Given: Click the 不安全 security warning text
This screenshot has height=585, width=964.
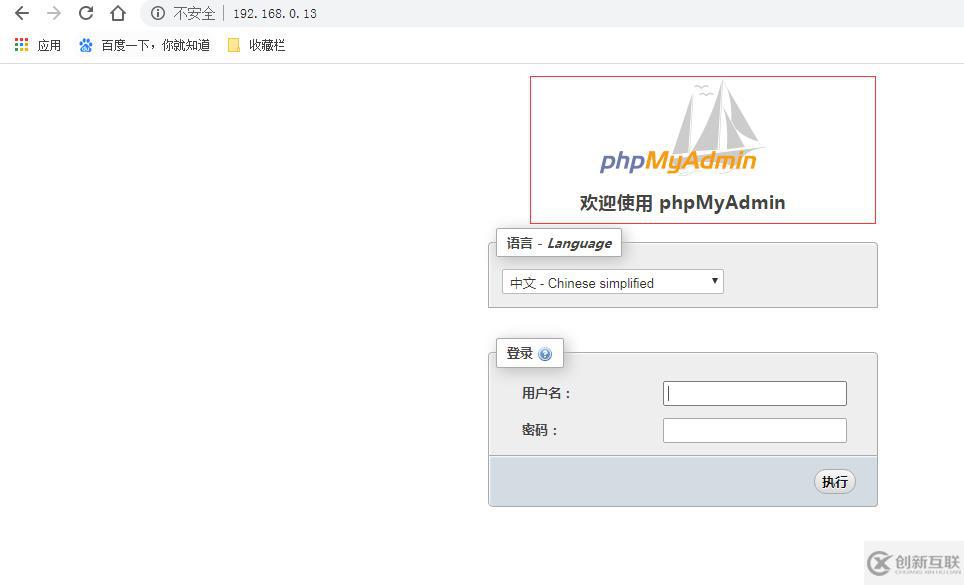Looking at the screenshot, I should [x=194, y=14].
